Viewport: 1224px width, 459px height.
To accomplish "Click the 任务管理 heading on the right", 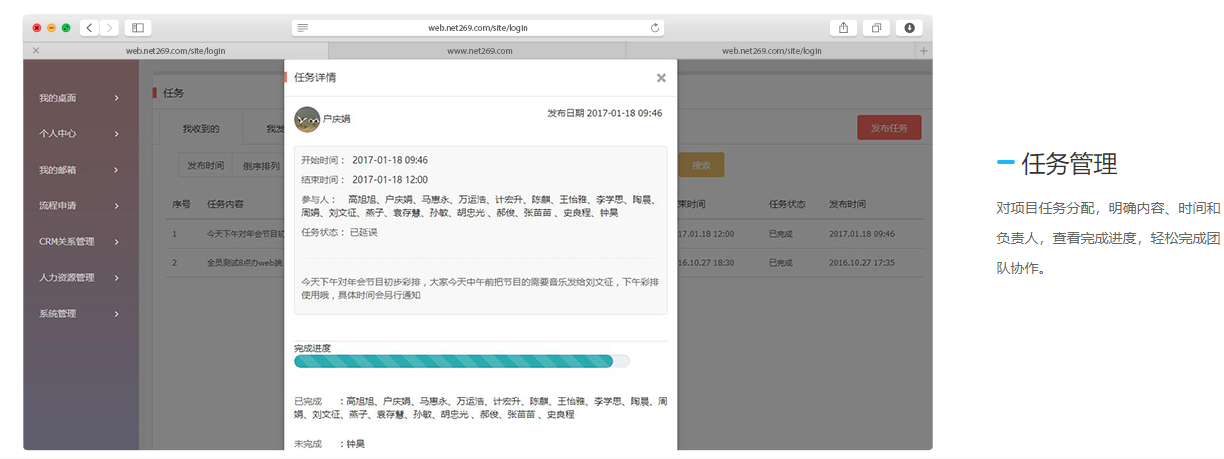I will 1069,164.
